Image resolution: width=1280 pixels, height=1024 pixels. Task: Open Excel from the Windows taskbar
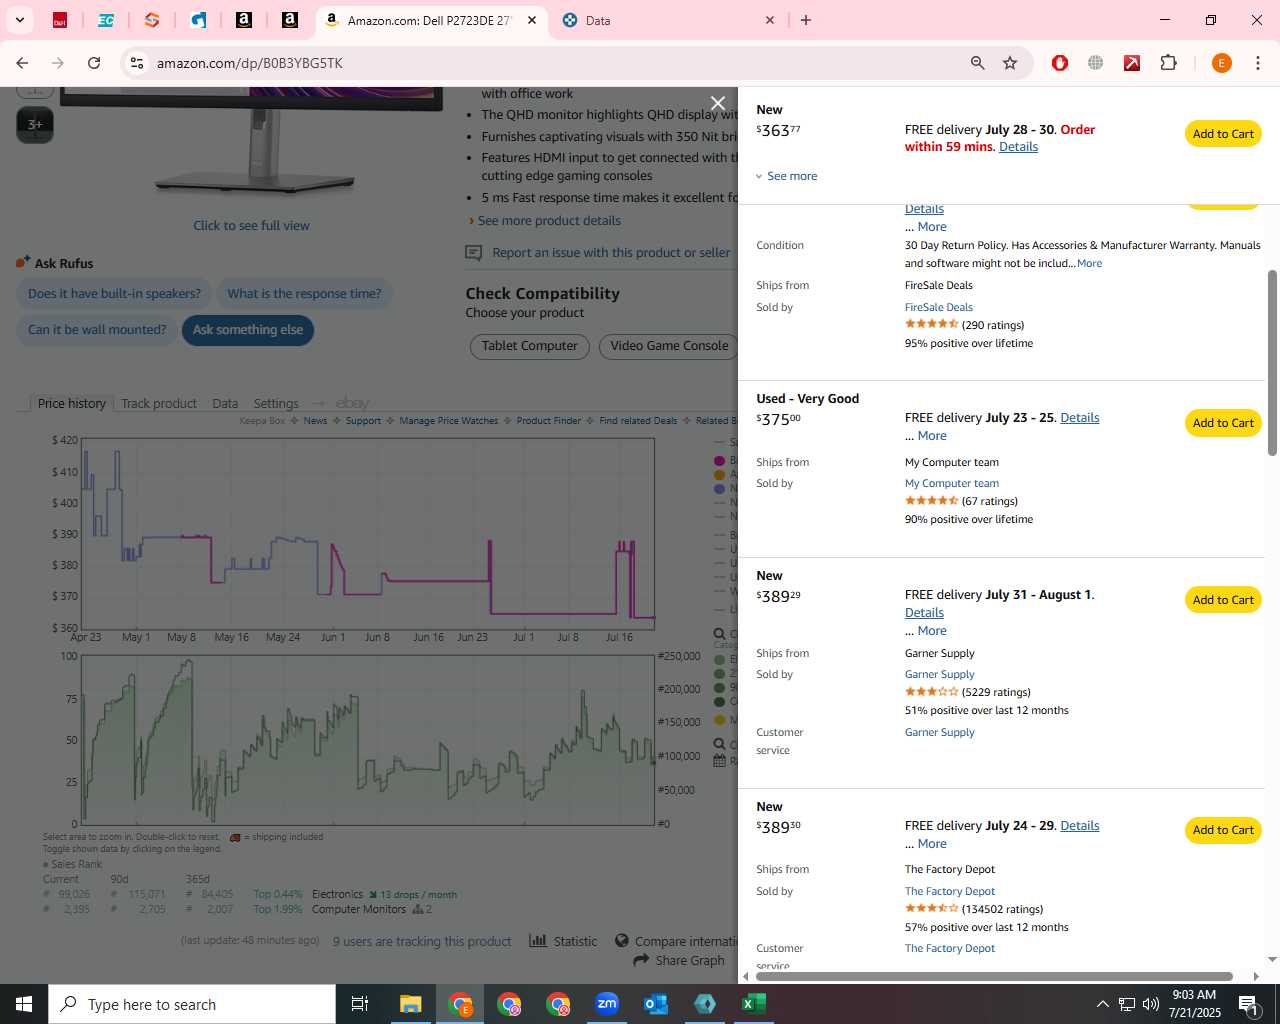tap(754, 1004)
